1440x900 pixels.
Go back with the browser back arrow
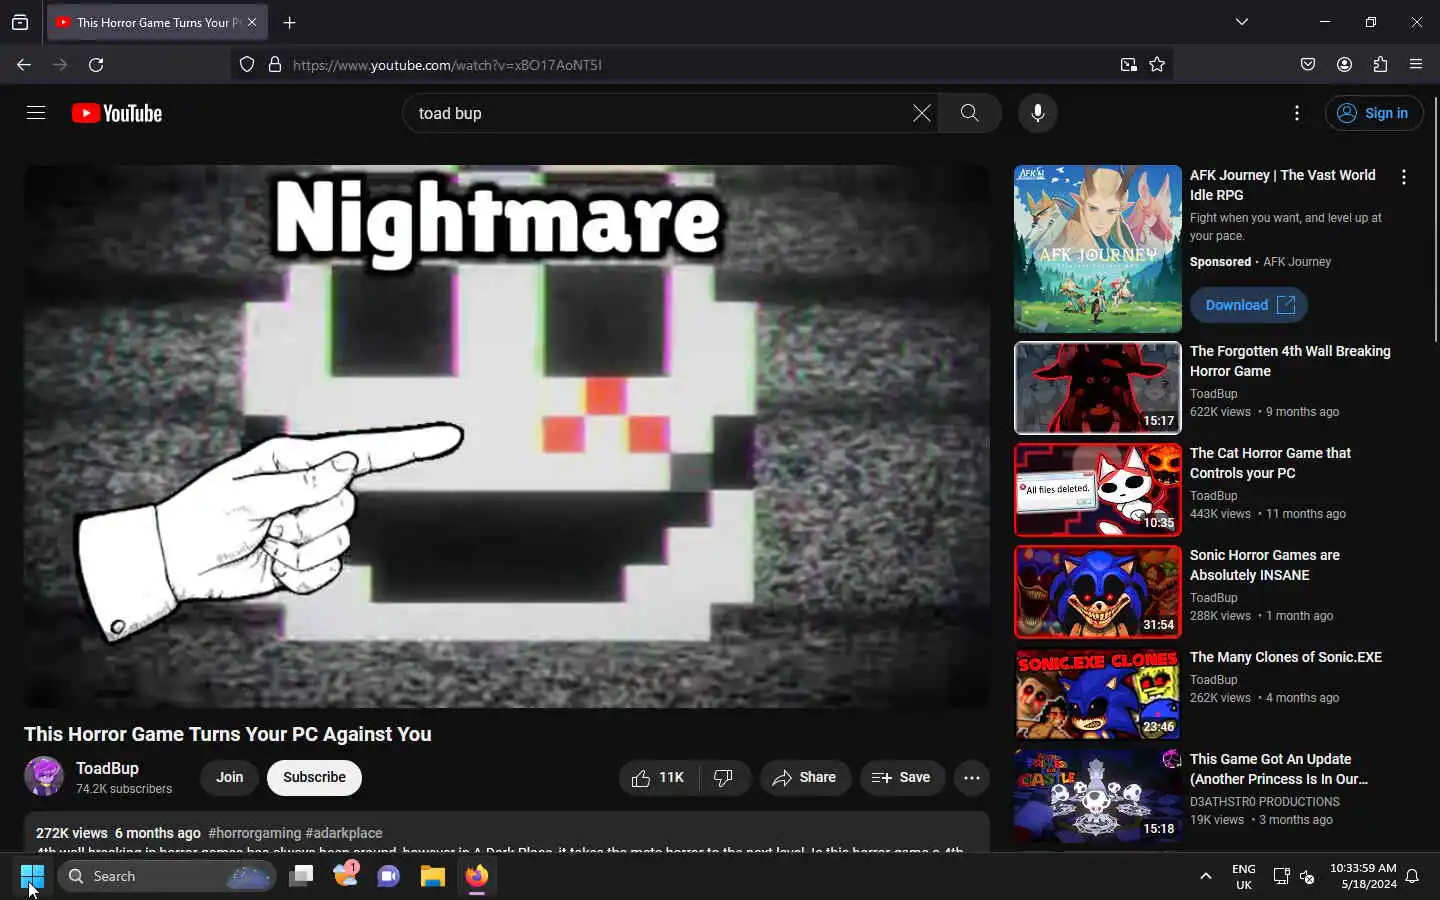(x=24, y=65)
